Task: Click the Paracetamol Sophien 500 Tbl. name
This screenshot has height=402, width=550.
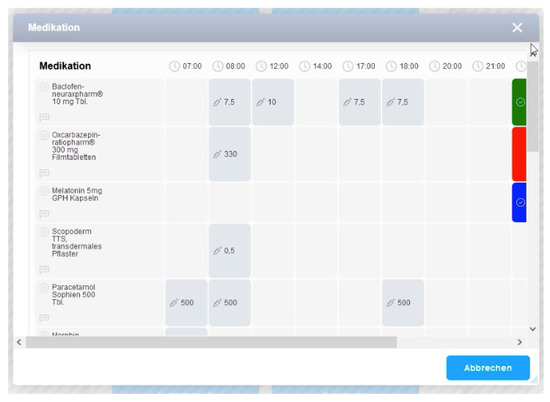Action: click(x=73, y=295)
